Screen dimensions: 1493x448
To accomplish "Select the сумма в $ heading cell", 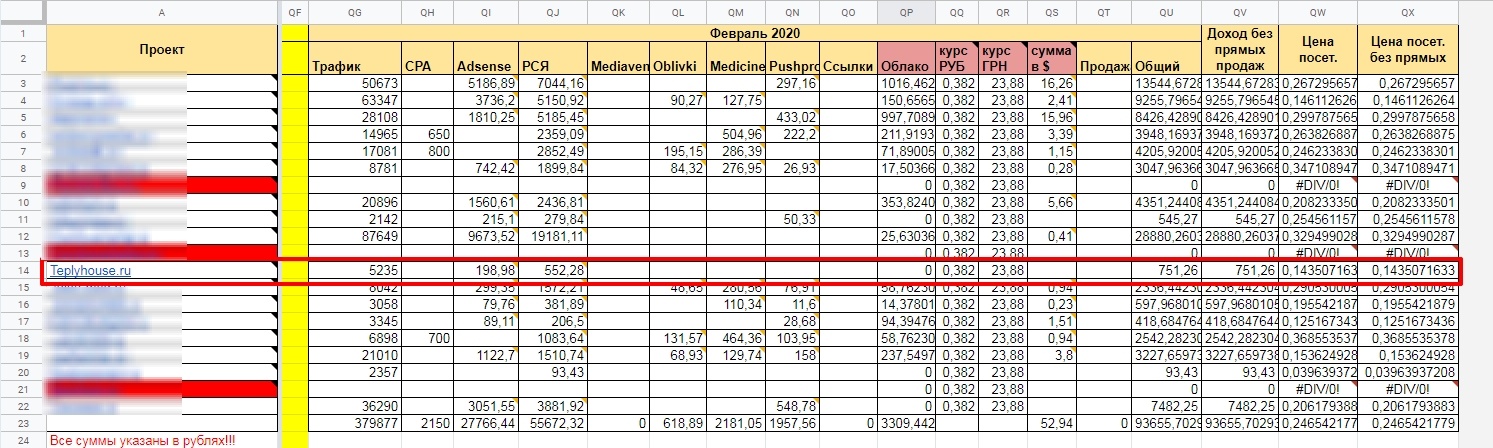I will point(1052,58).
